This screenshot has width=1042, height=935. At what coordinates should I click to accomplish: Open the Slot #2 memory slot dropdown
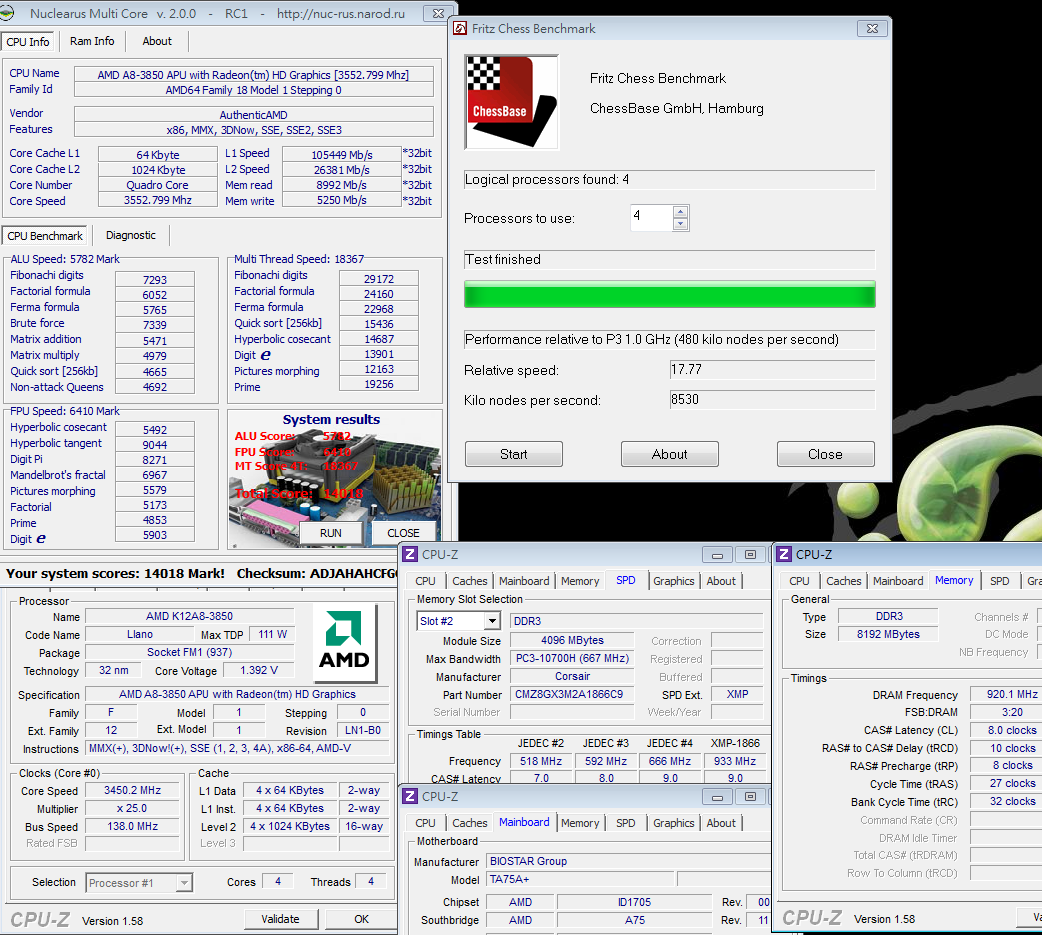(x=492, y=621)
